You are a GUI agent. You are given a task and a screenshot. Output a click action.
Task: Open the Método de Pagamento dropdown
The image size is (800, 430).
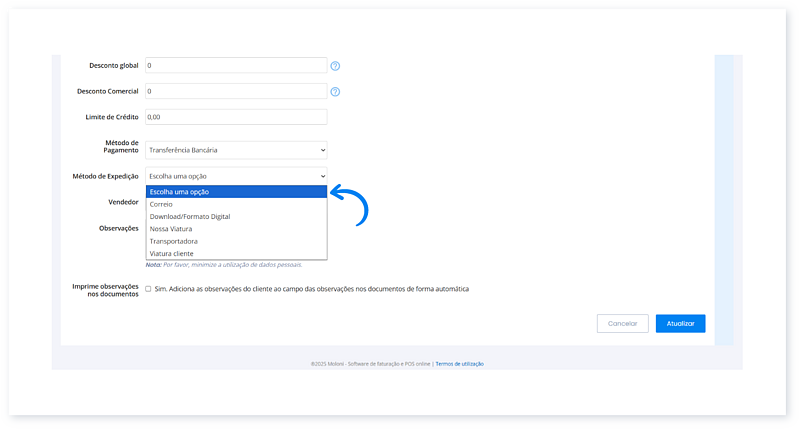236,150
